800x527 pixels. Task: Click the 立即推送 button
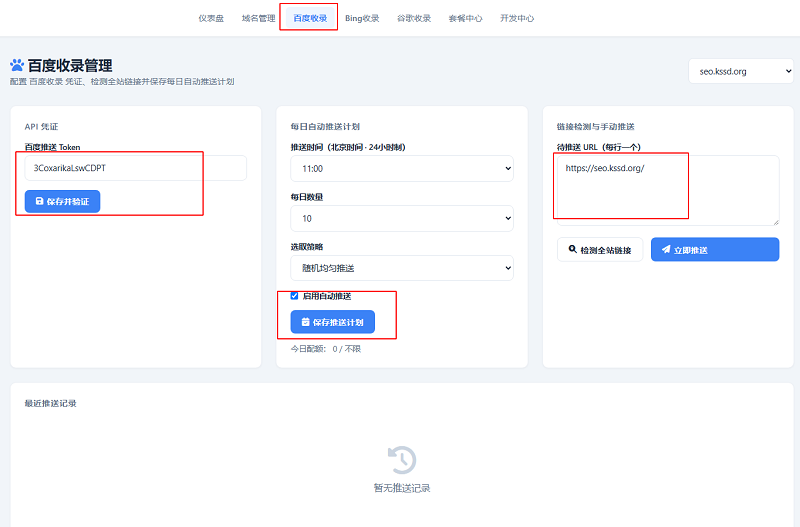click(x=715, y=249)
